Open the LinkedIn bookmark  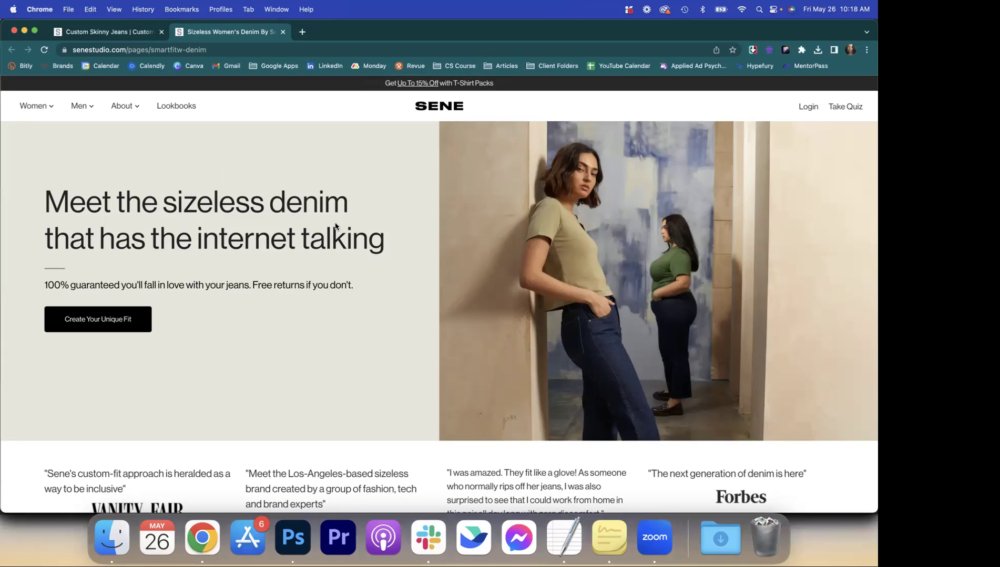[325, 66]
